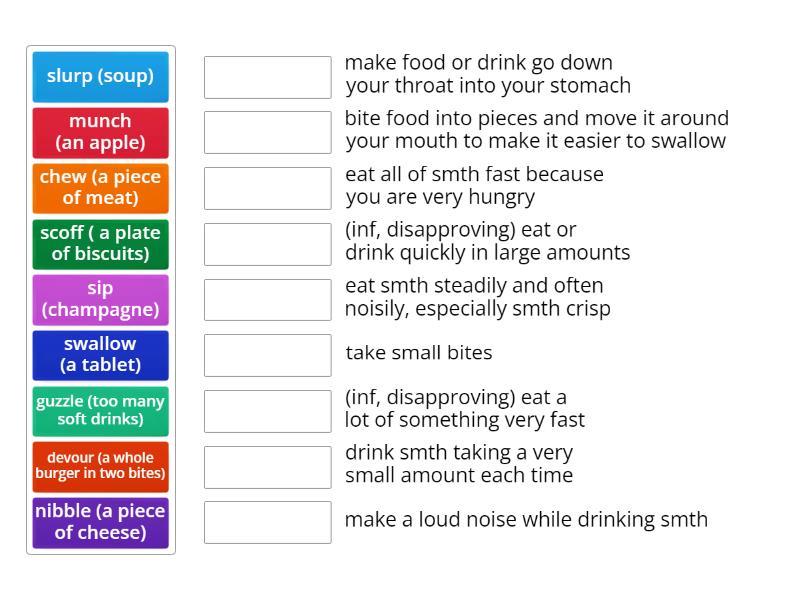The image size is (800, 600).
Task: Click the answer box beside 'eat smth steadily and often noisily'
Action: tap(266, 299)
